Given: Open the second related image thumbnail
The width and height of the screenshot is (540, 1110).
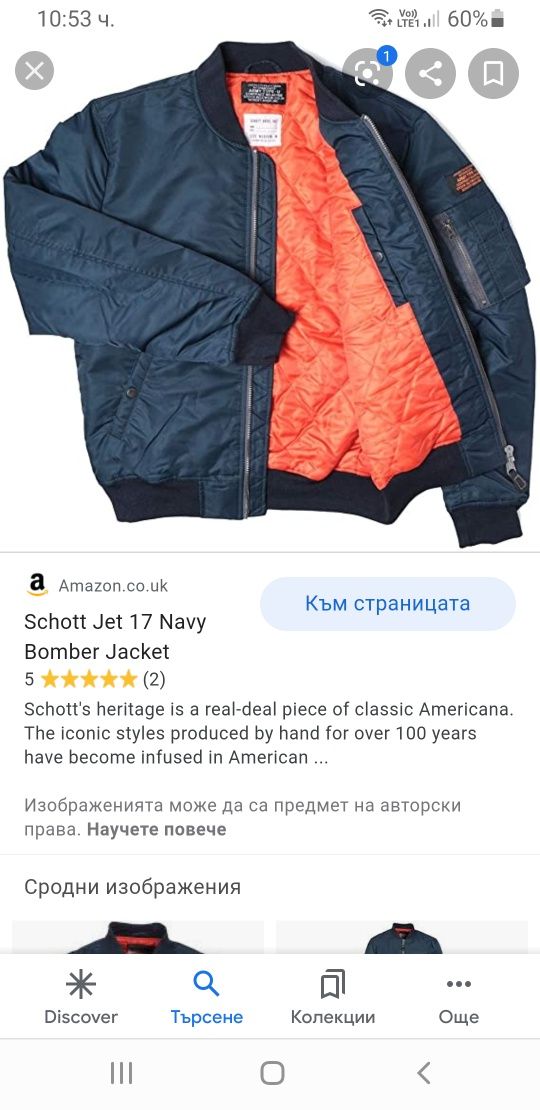Looking at the screenshot, I should pos(401,937).
